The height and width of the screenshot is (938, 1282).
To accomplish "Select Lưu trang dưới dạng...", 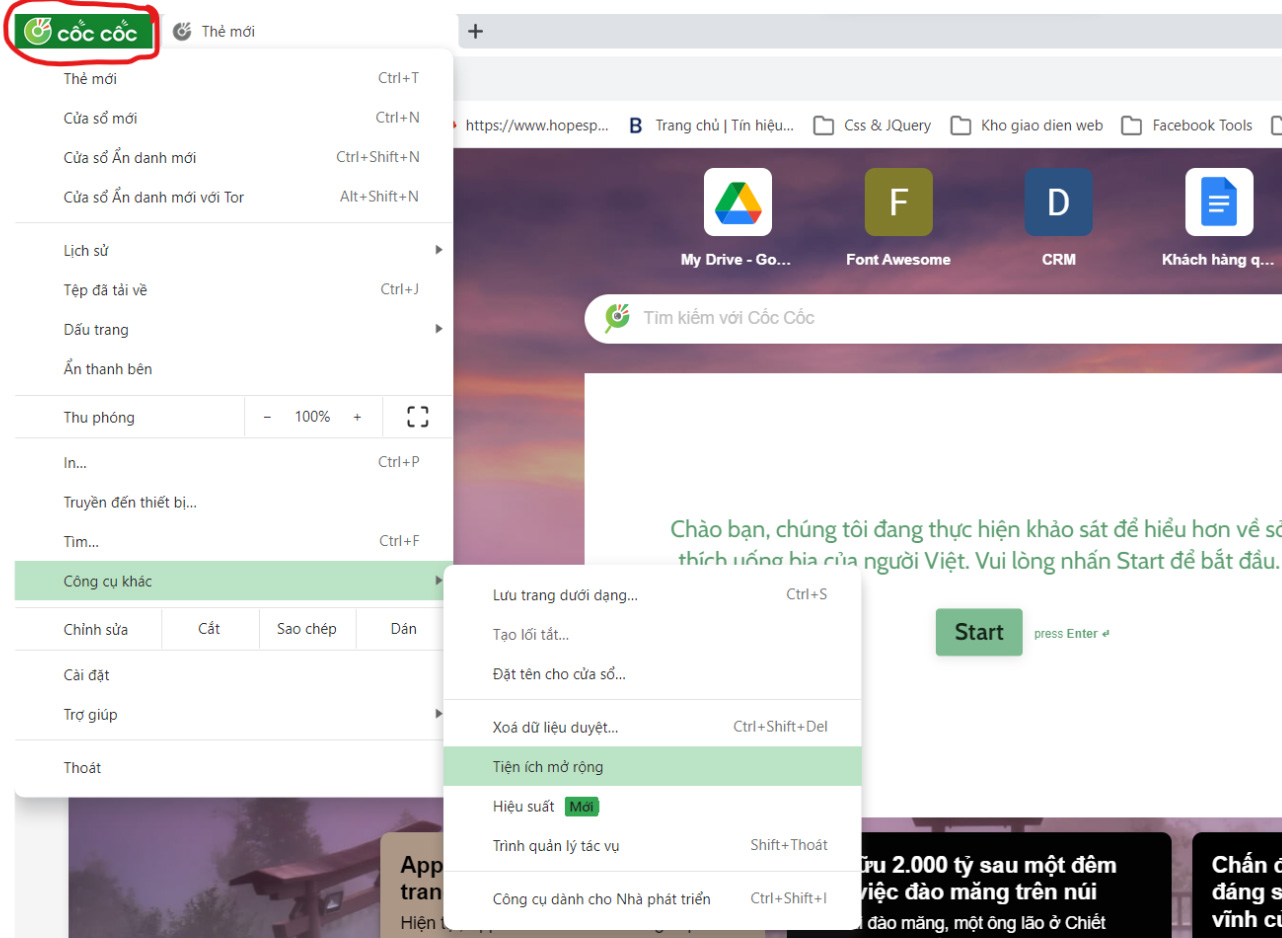I will pos(652,595).
